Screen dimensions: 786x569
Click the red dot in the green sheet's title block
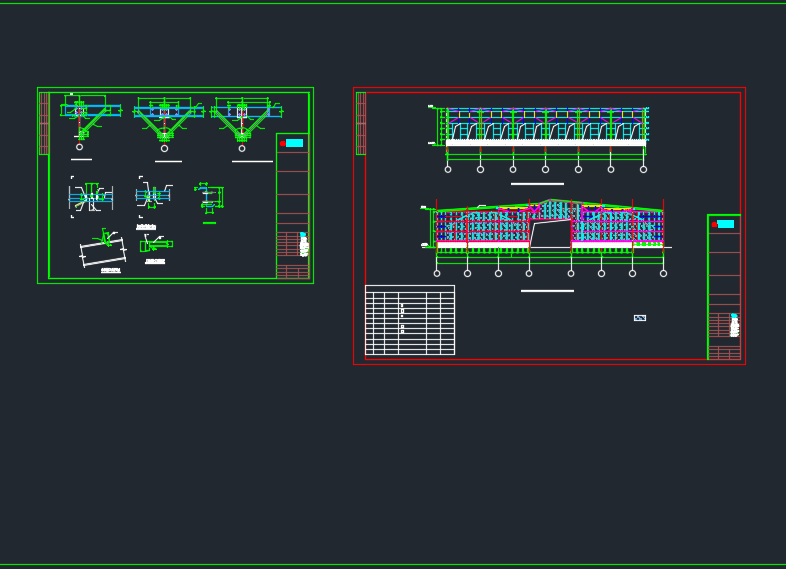pyautogui.click(x=283, y=143)
